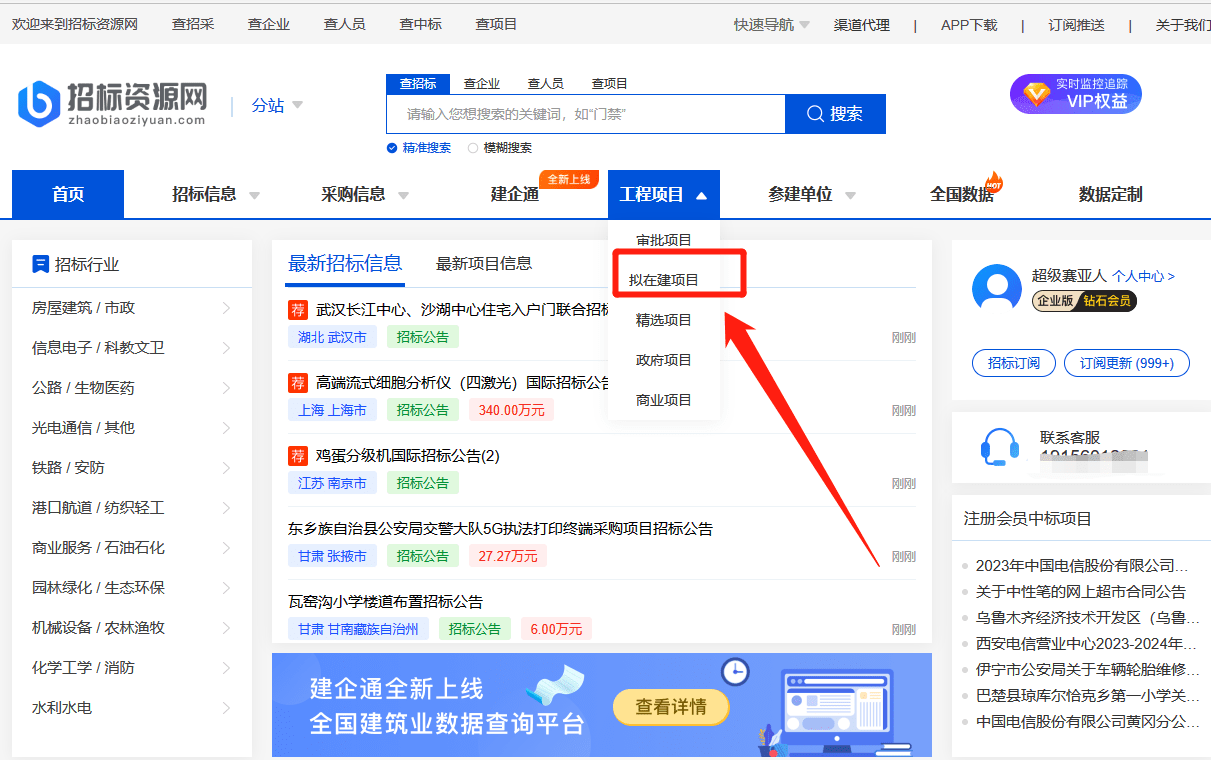Image resolution: width=1211 pixels, height=760 pixels.
Task: Open 个人中心 link
Action: point(1143,276)
